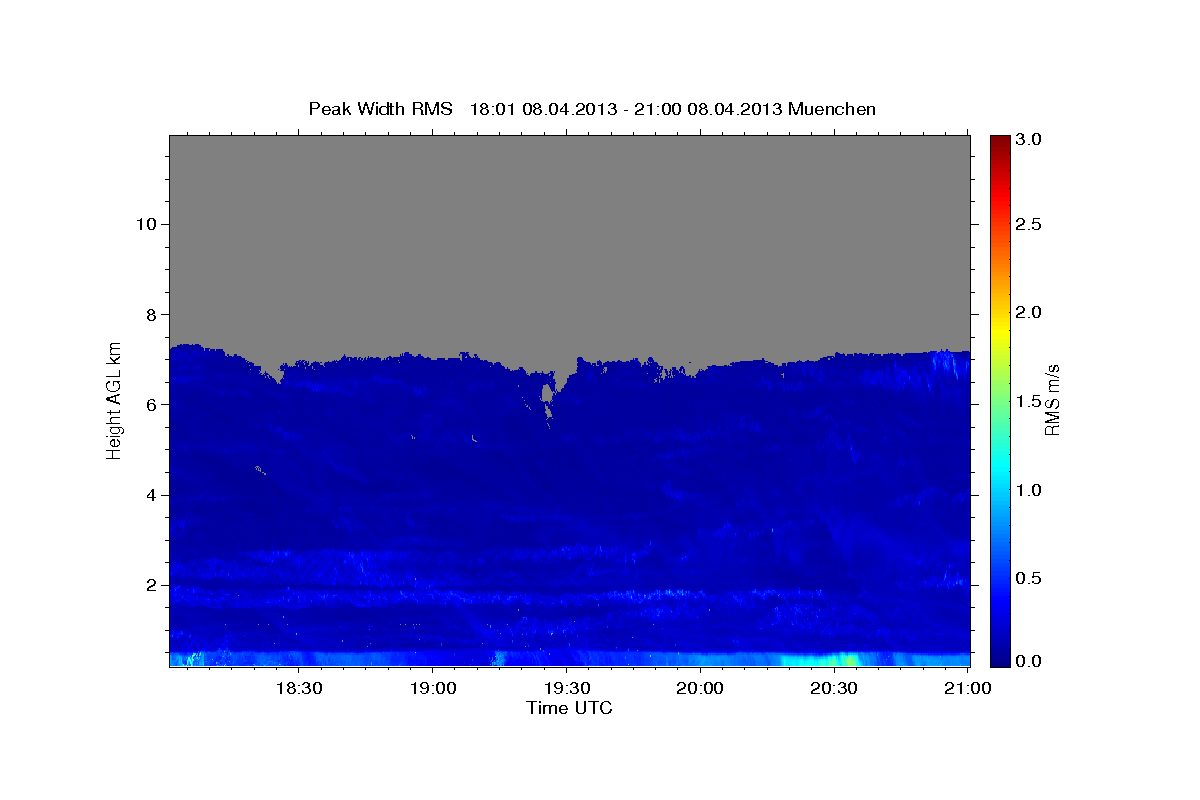Click the colorbar value 0.0

point(1028,661)
